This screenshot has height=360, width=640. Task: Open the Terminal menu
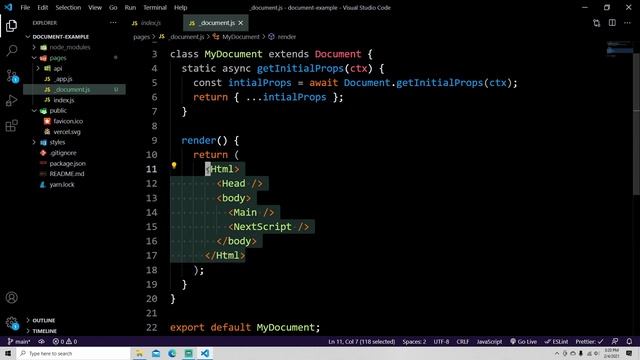coord(155,7)
